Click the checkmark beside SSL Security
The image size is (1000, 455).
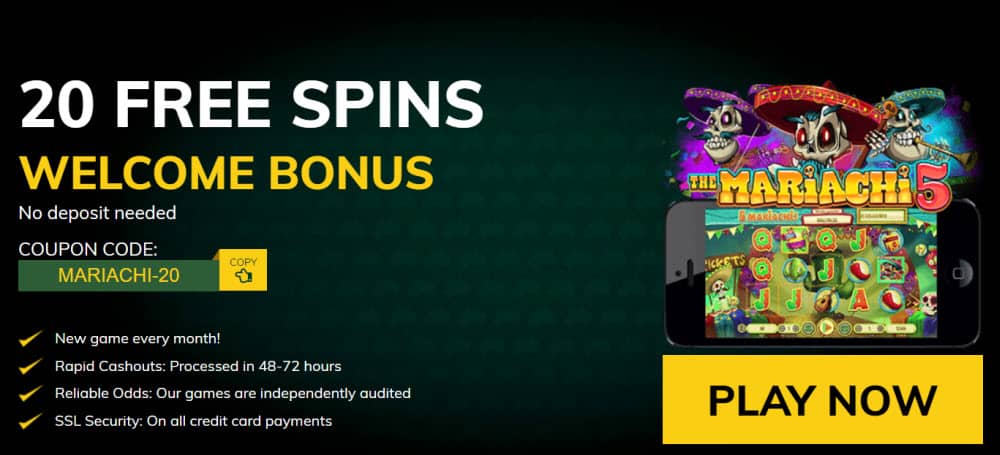[30, 421]
